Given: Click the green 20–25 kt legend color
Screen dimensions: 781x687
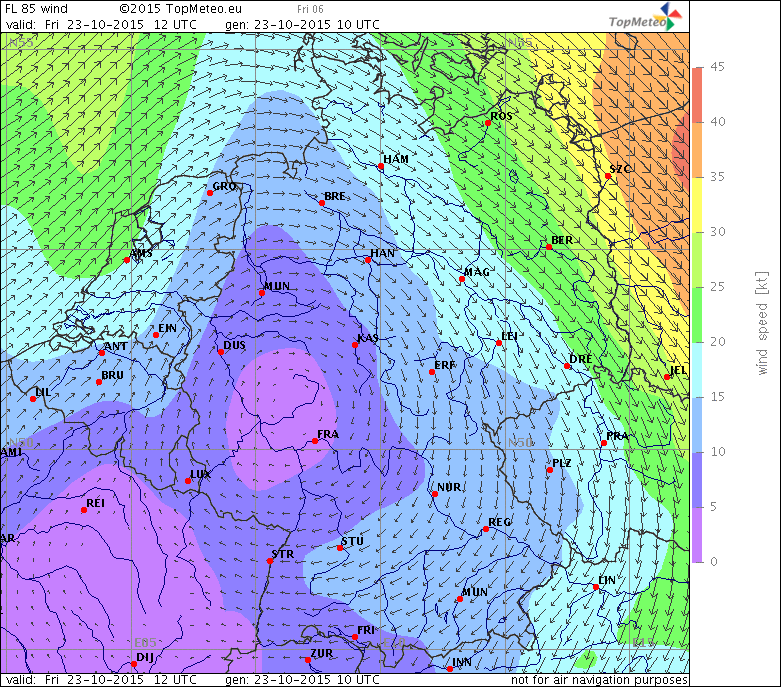Looking at the screenshot, I should pos(698,314).
